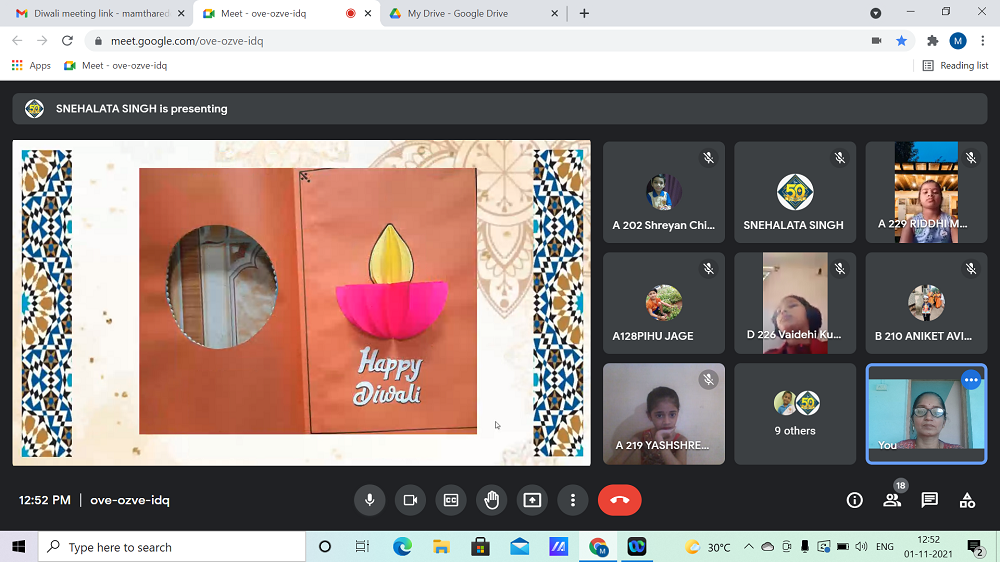Click the present now screen share icon
1000x562 pixels.
click(x=532, y=500)
